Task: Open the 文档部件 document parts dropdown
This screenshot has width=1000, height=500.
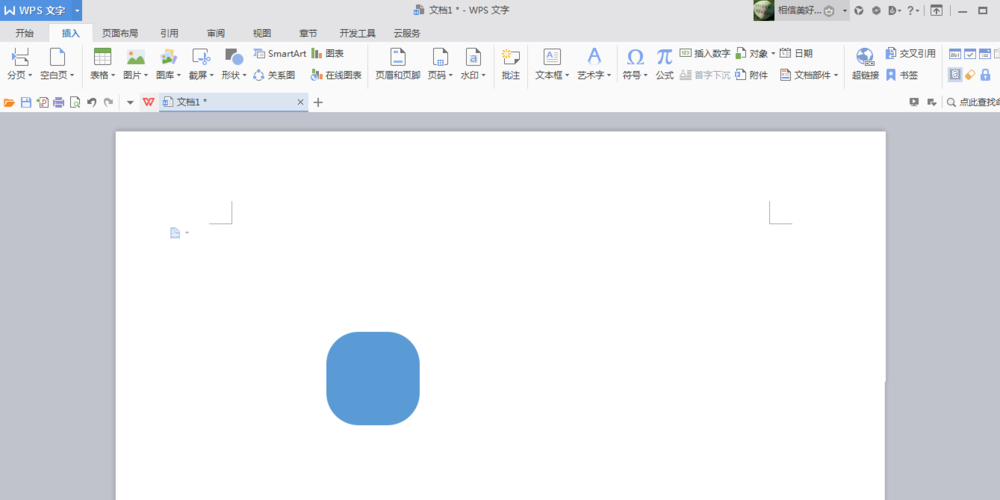Action: click(x=809, y=75)
